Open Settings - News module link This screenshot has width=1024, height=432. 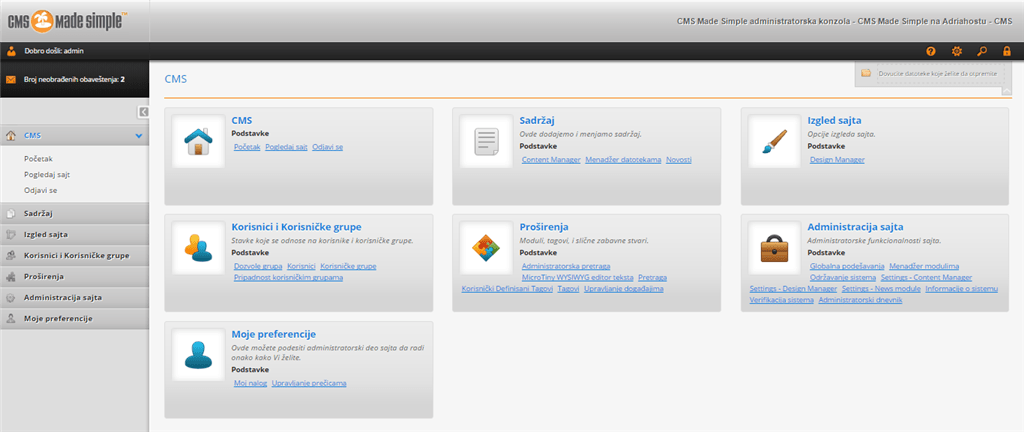(881, 288)
